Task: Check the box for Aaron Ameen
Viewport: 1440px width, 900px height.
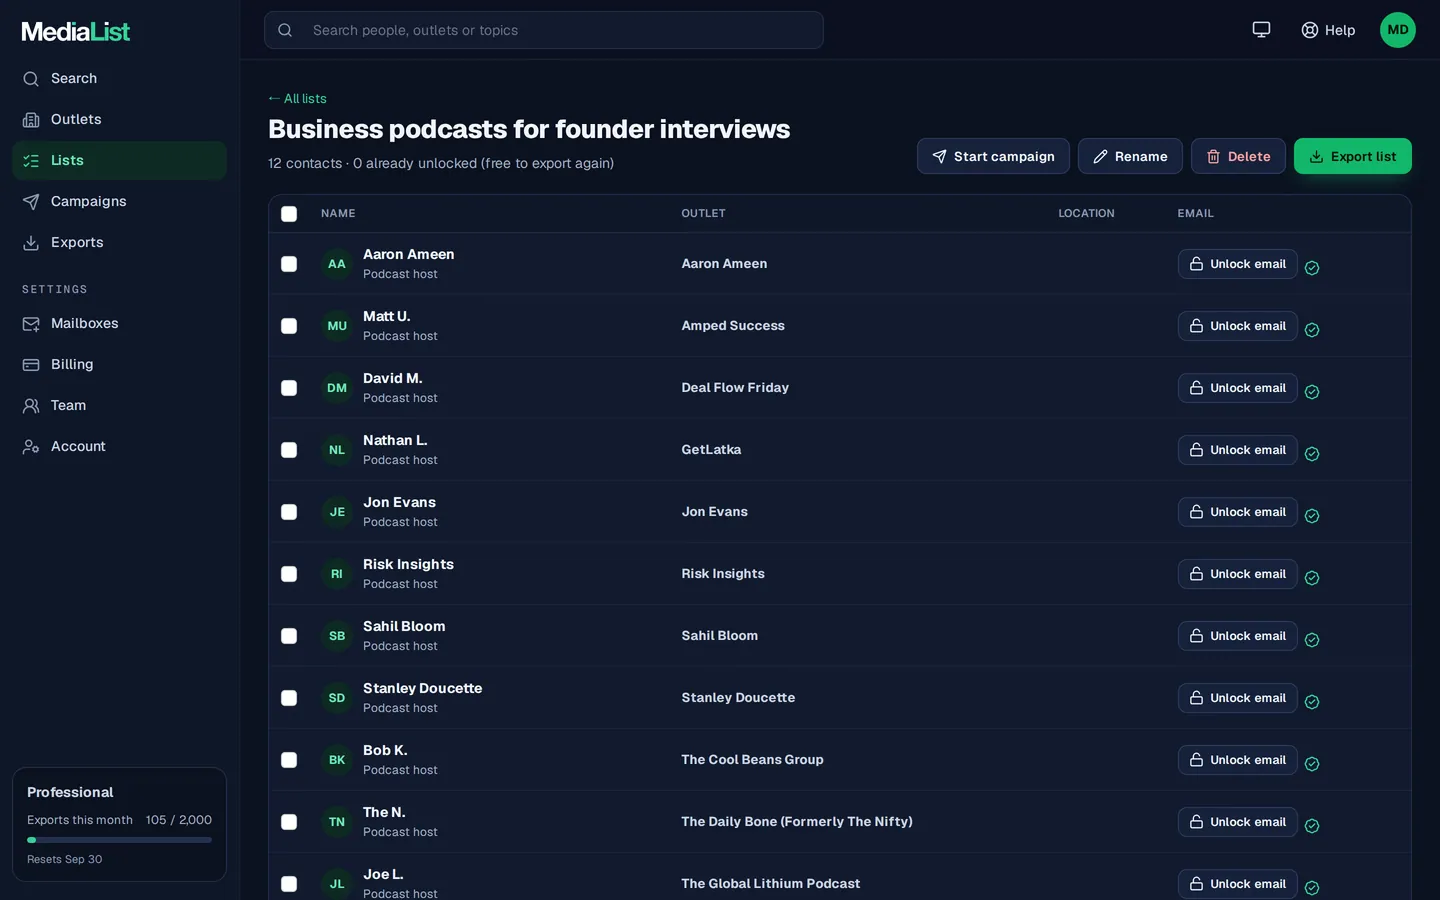Action: click(x=289, y=264)
